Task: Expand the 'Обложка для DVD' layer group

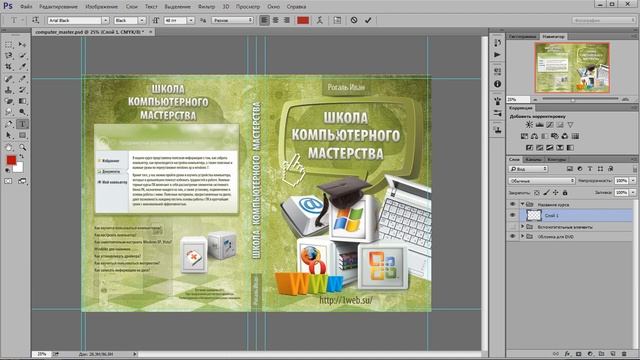Action: click(522, 236)
